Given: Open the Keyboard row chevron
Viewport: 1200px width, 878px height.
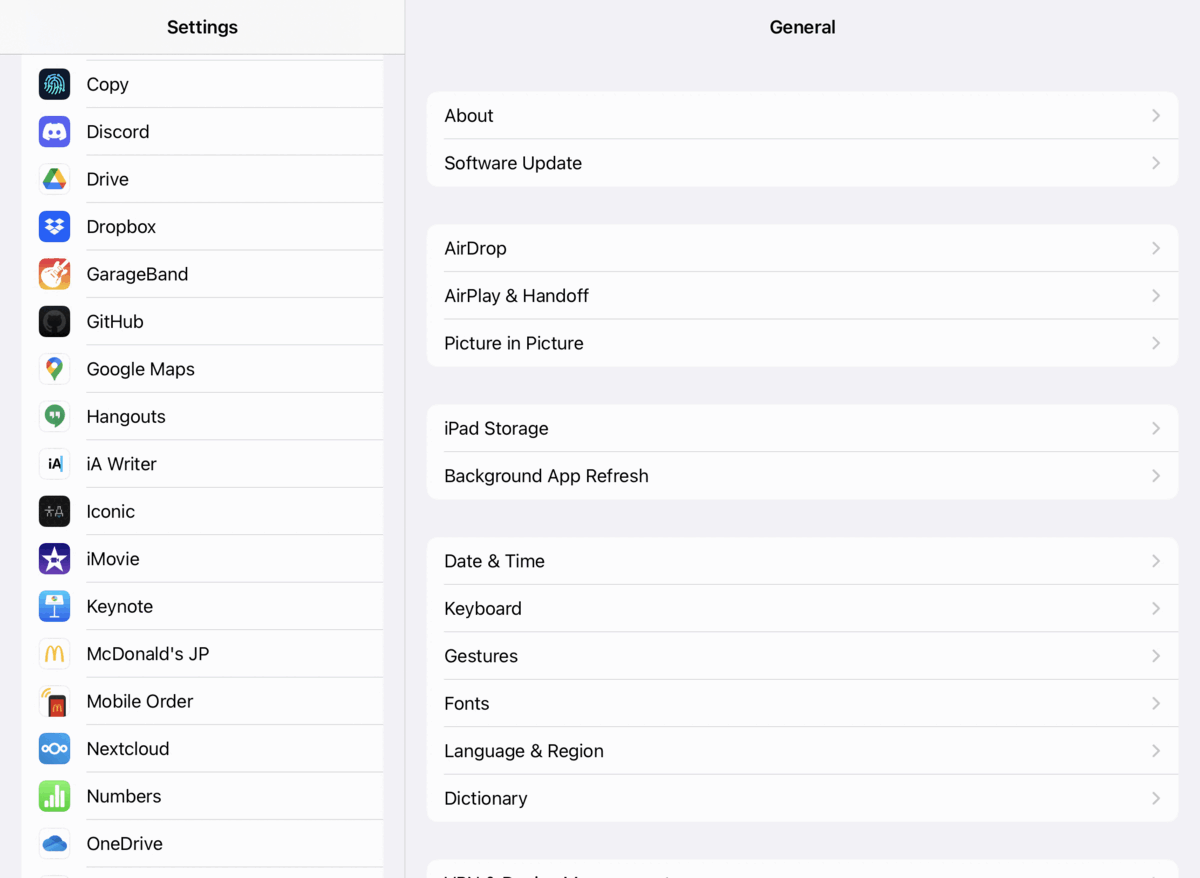Looking at the screenshot, I should point(1156,608).
